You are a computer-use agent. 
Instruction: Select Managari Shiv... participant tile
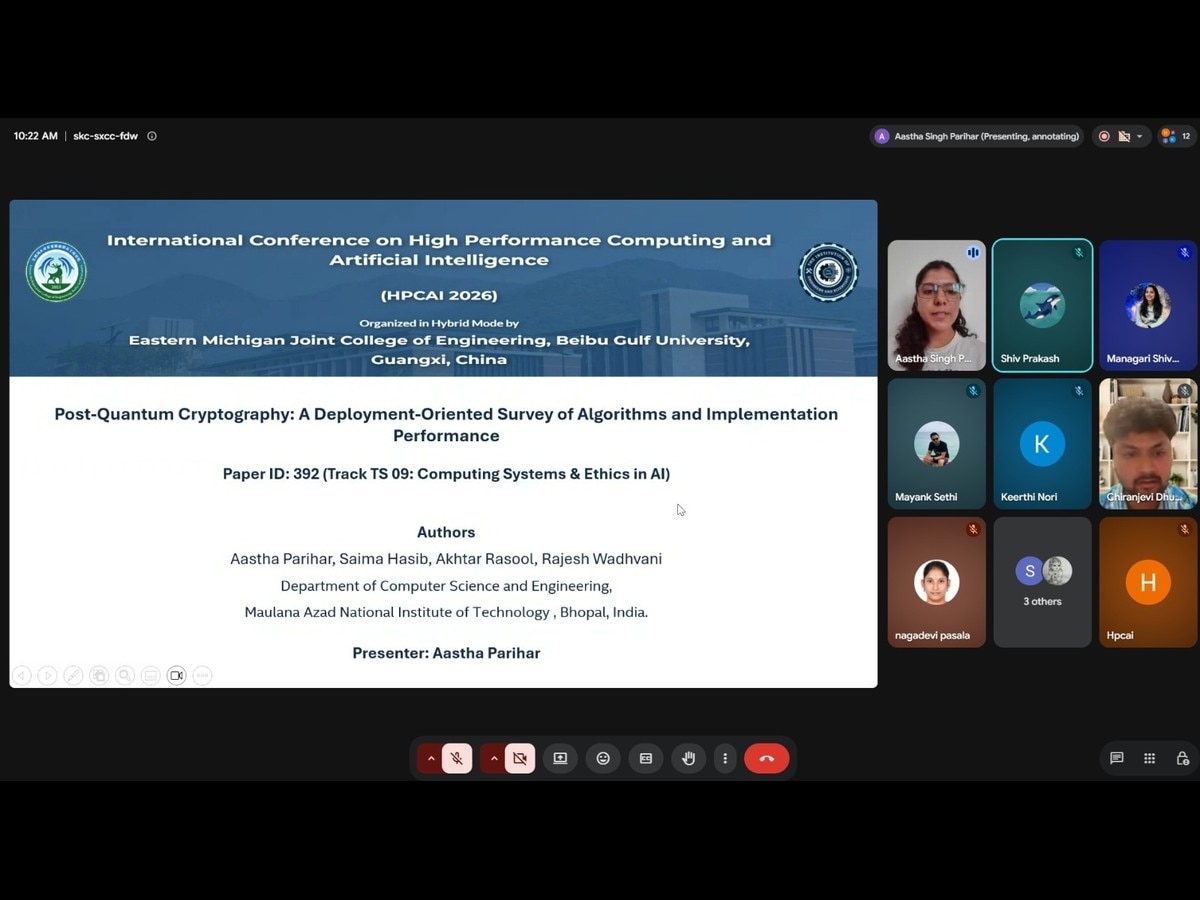[x=1148, y=305]
